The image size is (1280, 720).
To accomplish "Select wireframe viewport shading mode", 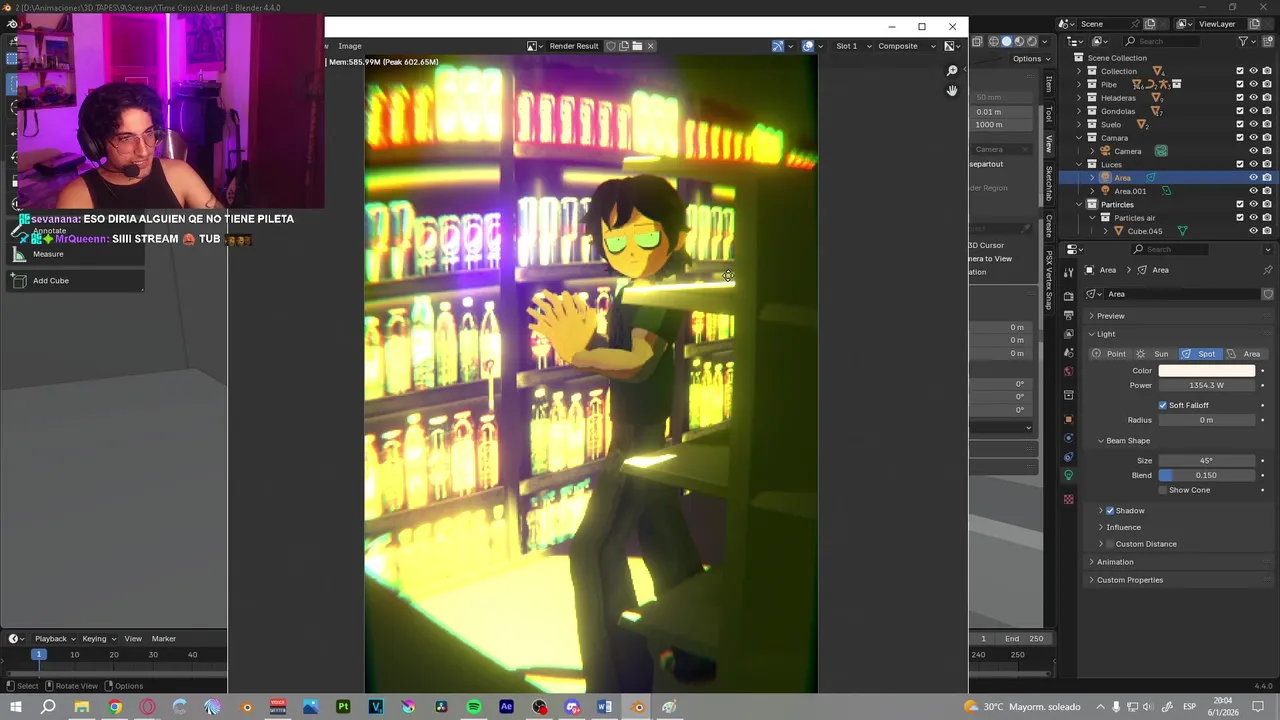I will click(994, 41).
